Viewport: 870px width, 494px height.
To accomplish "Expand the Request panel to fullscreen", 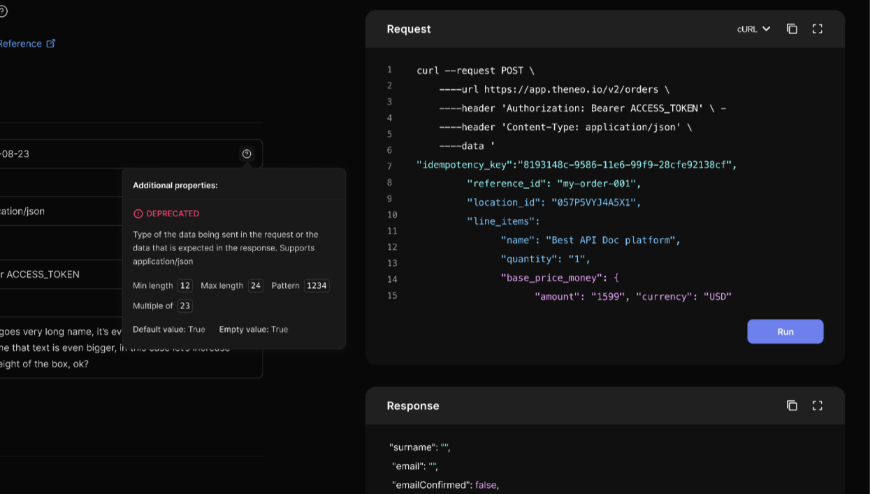I will click(817, 29).
